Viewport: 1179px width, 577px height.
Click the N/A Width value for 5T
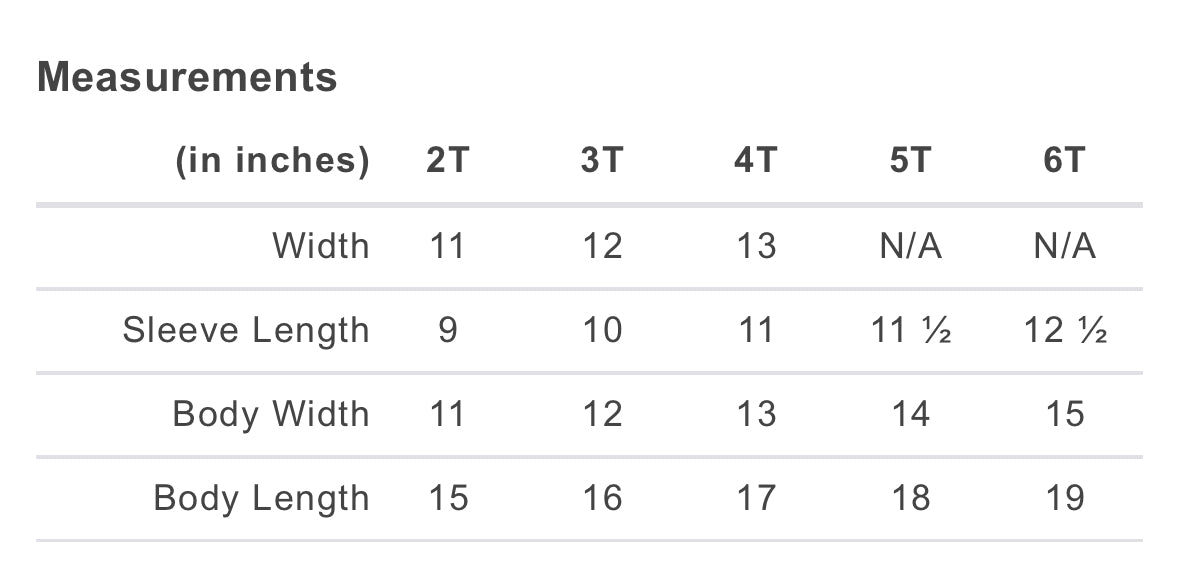click(x=911, y=245)
